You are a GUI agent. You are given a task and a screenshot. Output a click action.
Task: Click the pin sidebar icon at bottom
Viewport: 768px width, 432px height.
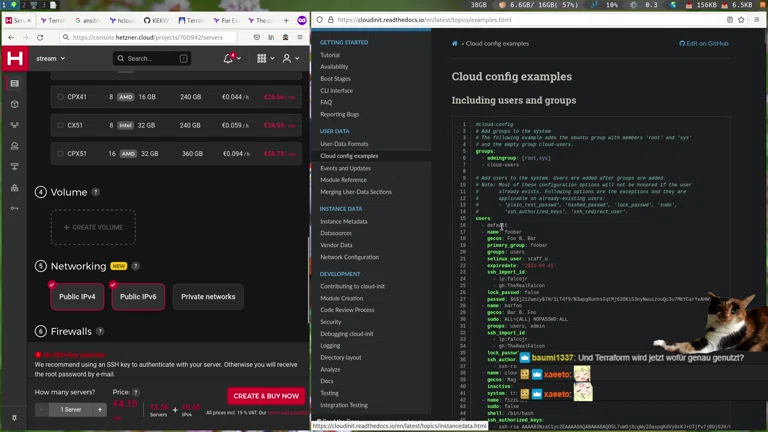tap(14, 418)
